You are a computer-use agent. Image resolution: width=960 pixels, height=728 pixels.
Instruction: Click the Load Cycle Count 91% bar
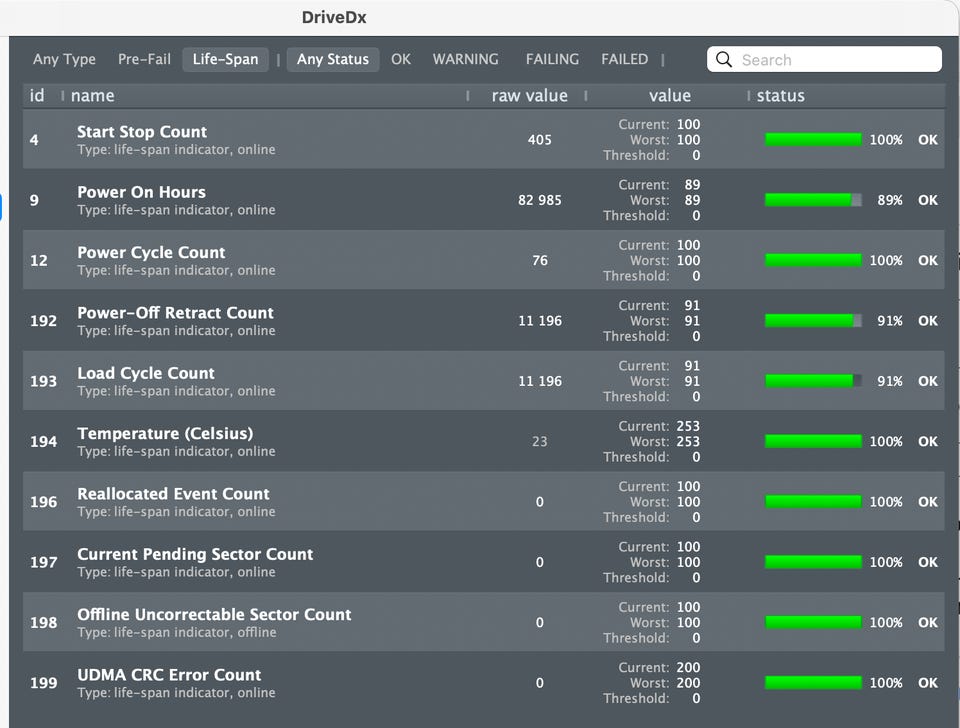pyautogui.click(x=813, y=381)
